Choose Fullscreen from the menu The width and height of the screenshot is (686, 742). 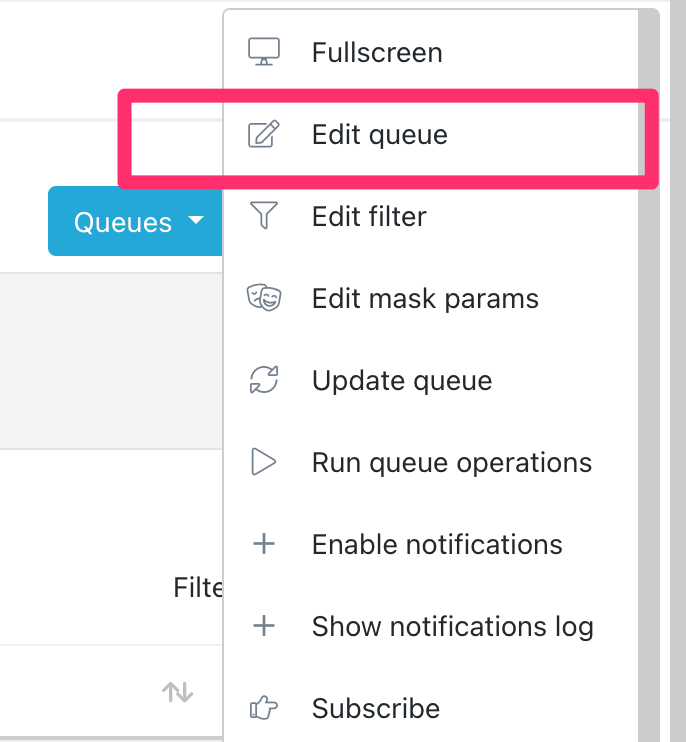coord(377,52)
